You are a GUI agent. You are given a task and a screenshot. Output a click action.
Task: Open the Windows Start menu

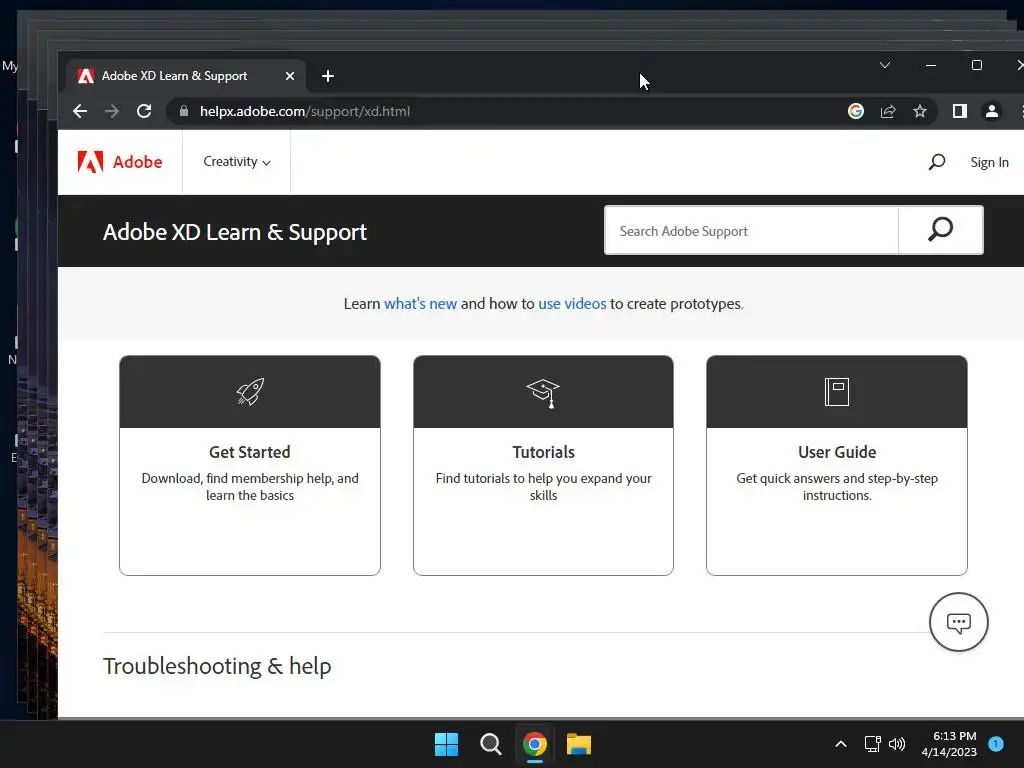click(447, 744)
